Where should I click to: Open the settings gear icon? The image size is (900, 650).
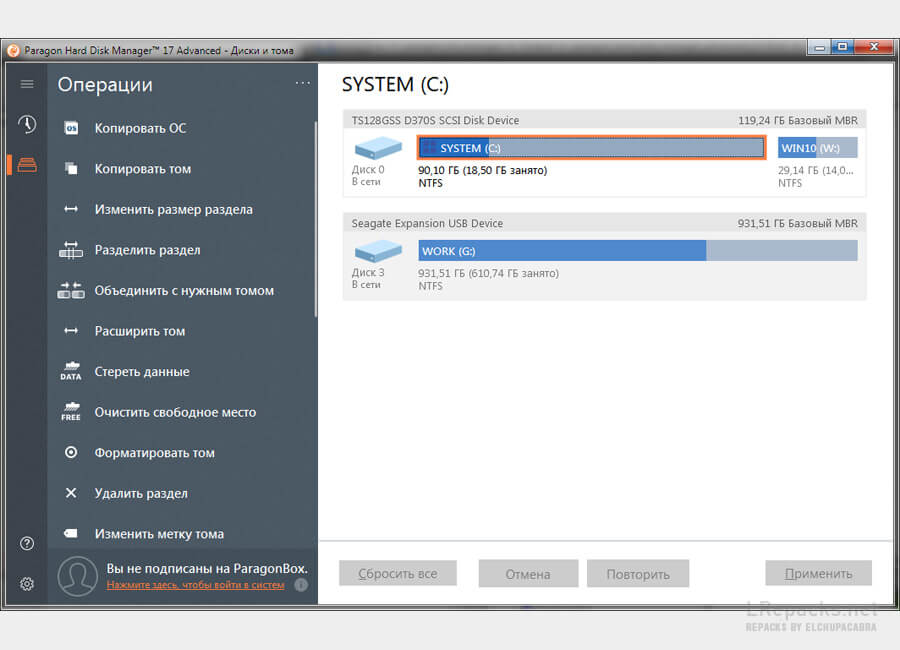pos(27,584)
